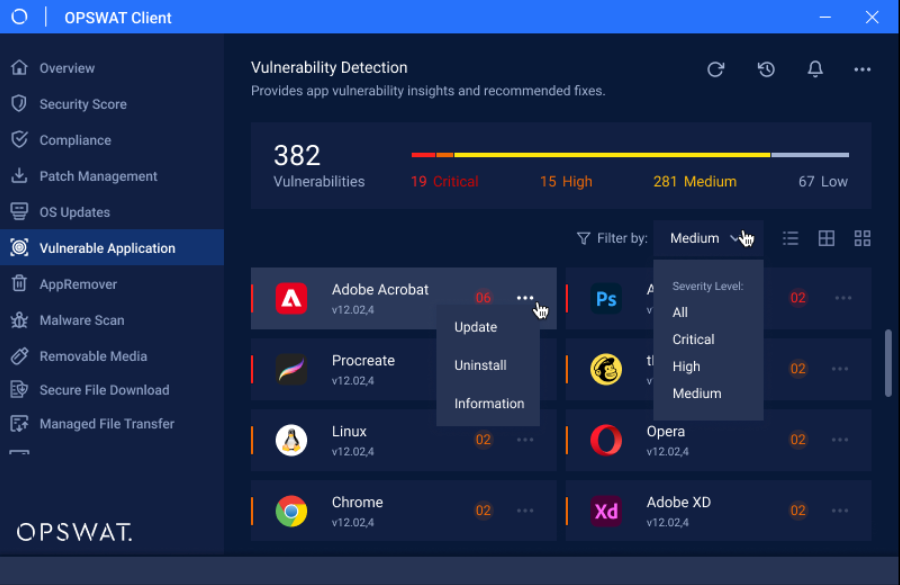This screenshot has width=900, height=585.
Task: Click the Opera 02 vulnerability badge
Action: pyautogui.click(x=798, y=440)
